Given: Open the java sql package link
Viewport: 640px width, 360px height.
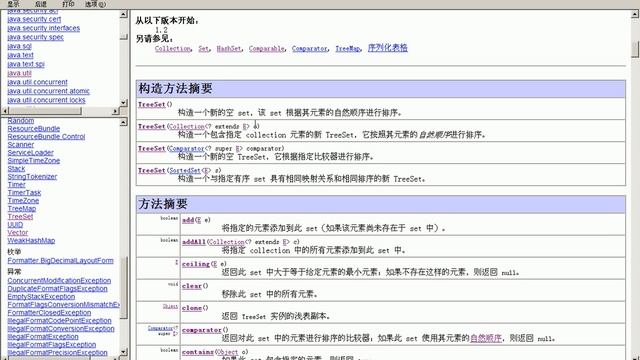Looking at the screenshot, I should (x=20, y=46).
